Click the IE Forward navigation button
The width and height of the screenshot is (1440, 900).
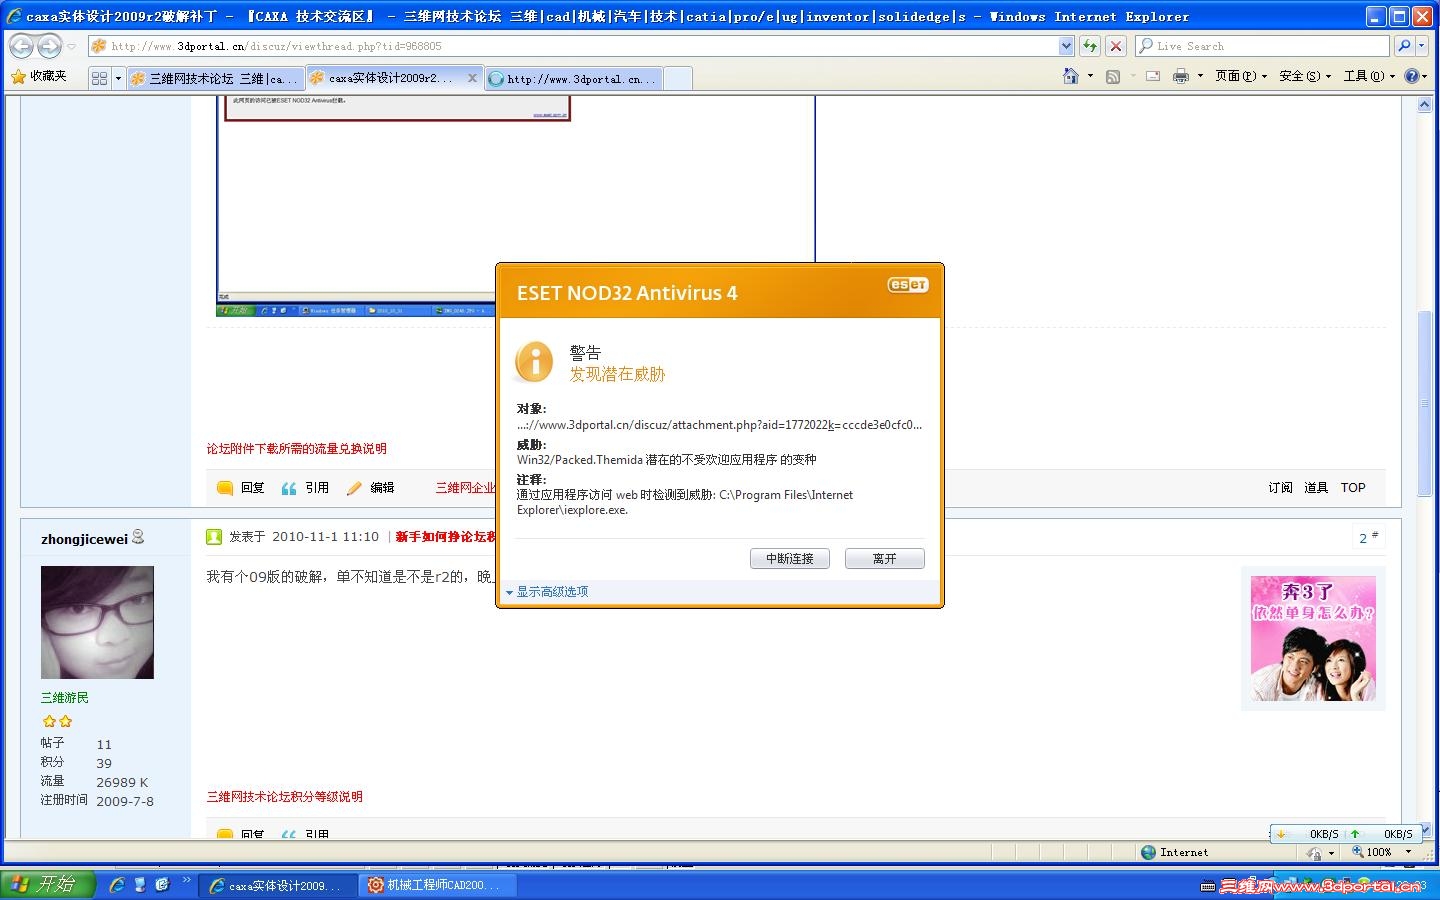click(x=49, y=46)
